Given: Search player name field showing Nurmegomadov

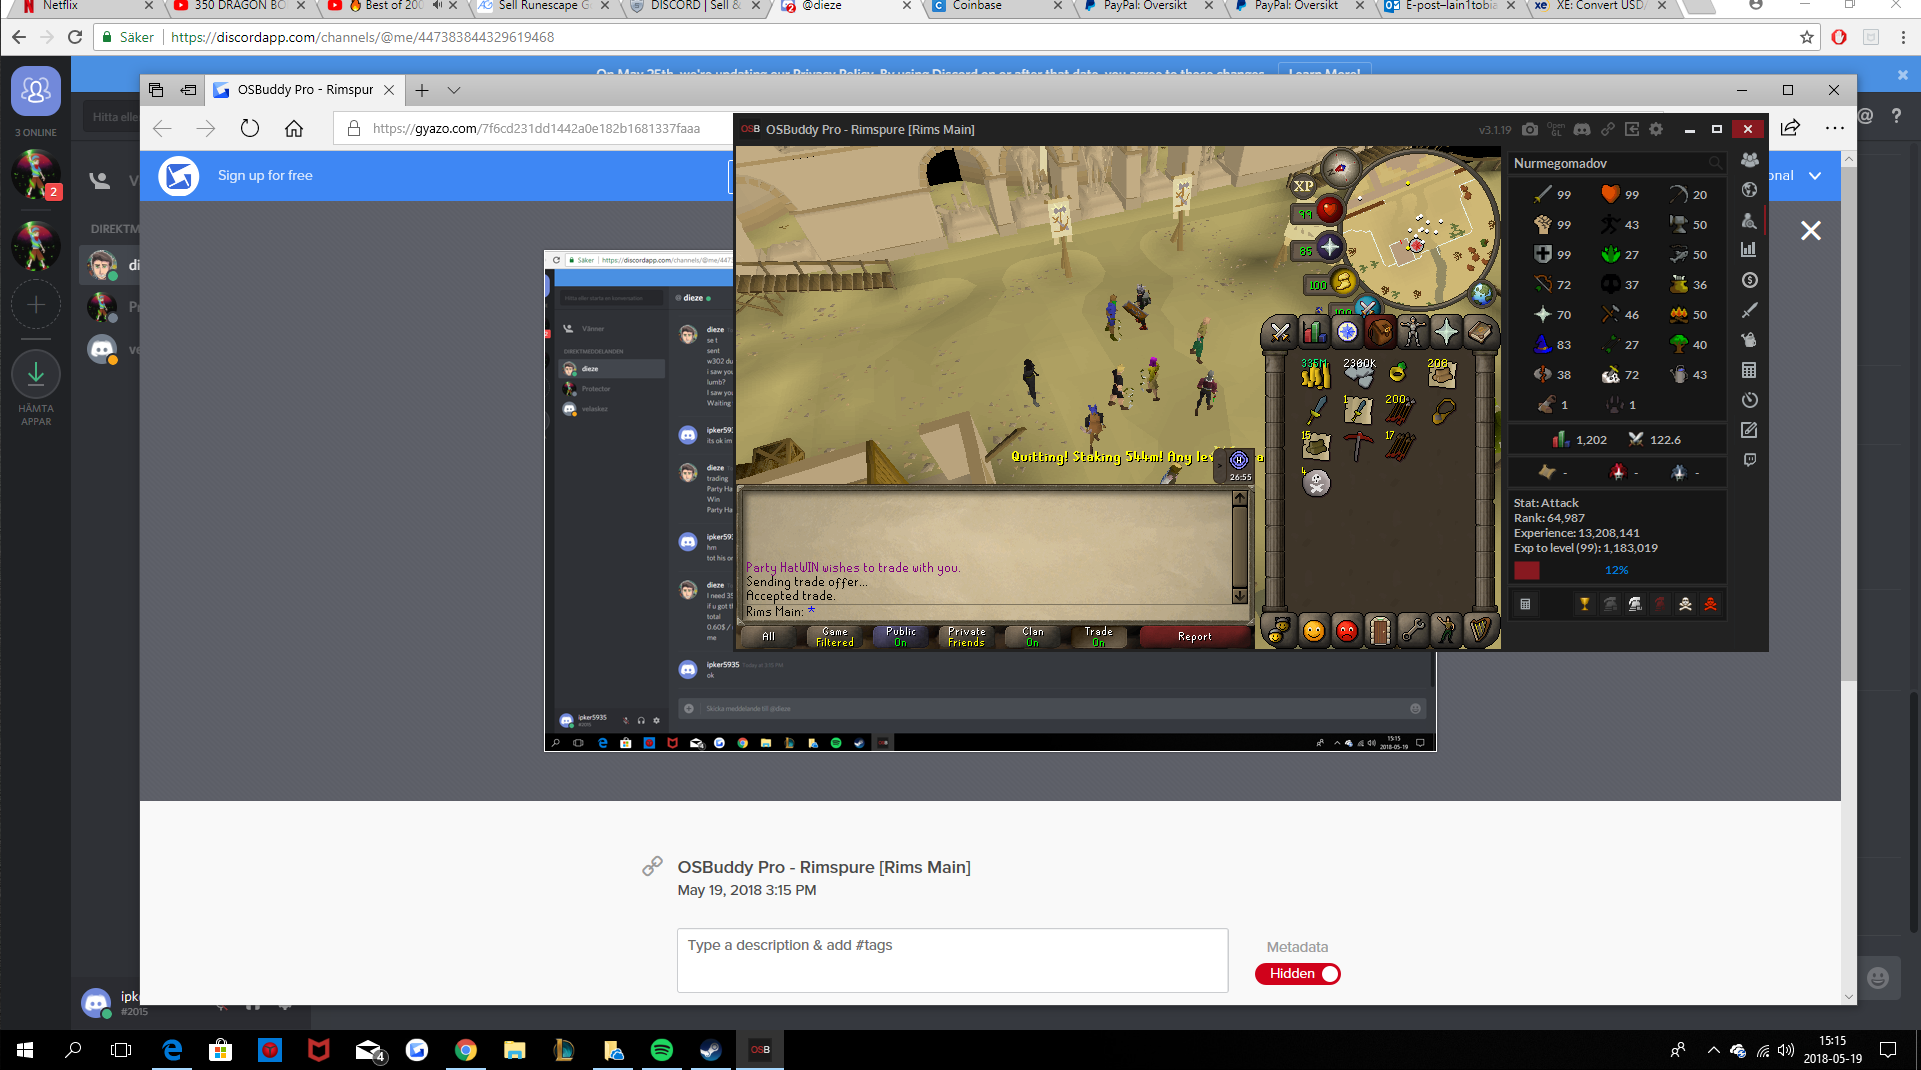Looking at the screenshot, I should [x=1617, y=163].
